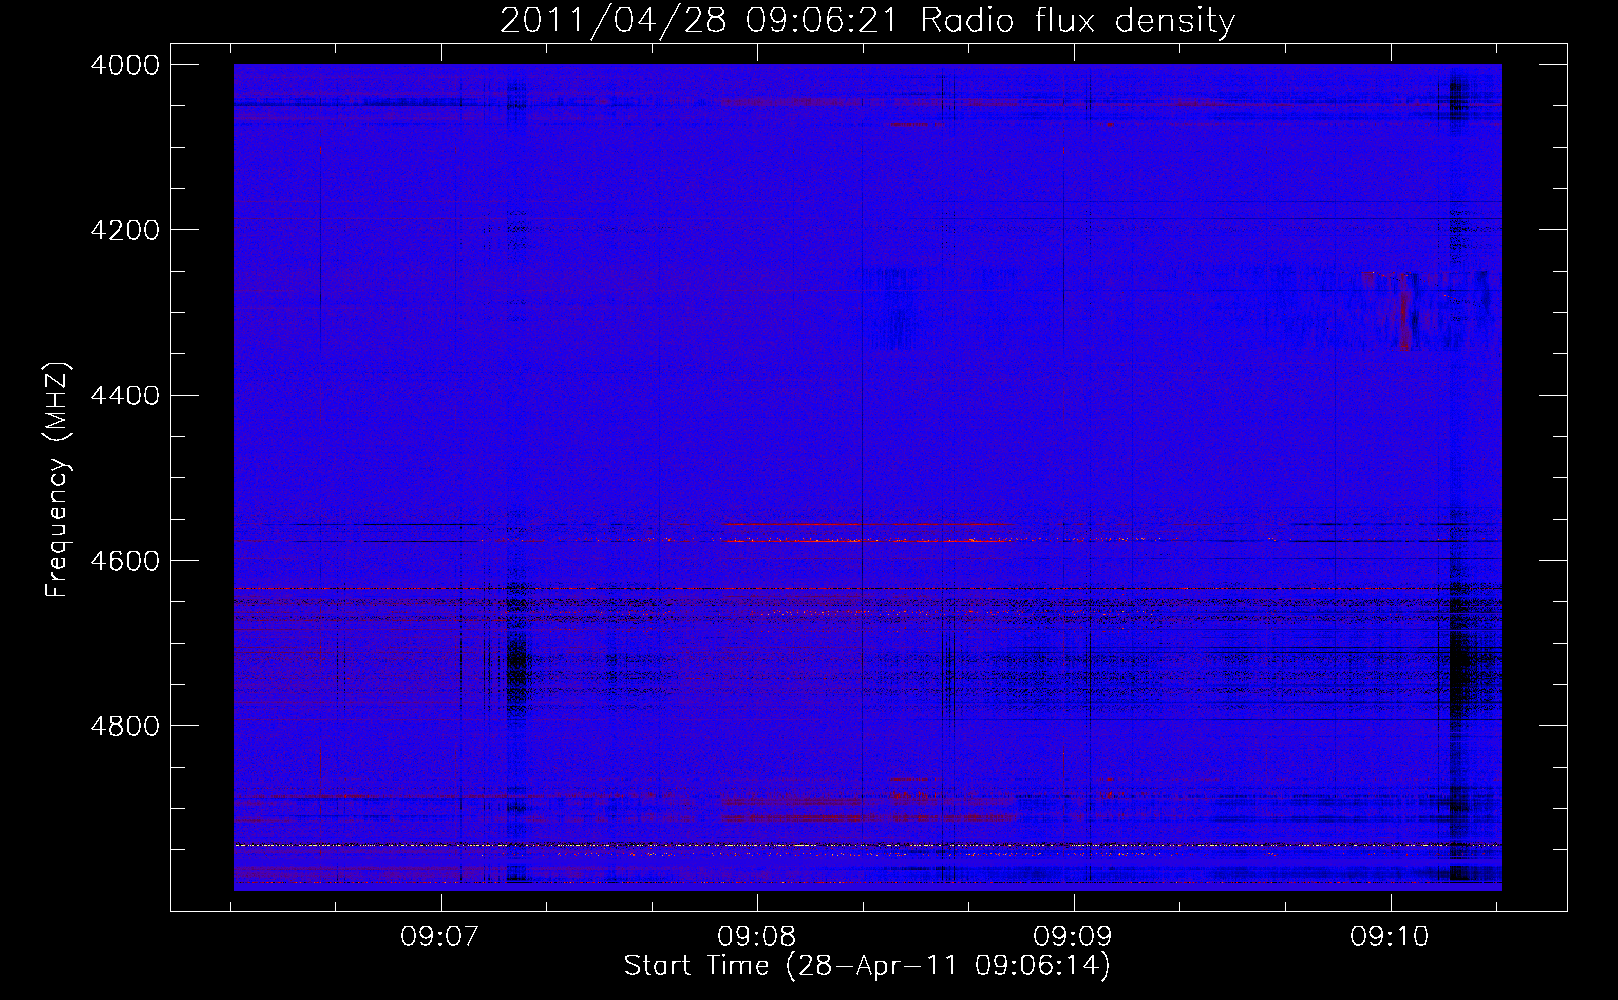1618x1000 pixels.
Task: Select the 4400 frequency axis label
Action: 124,396
